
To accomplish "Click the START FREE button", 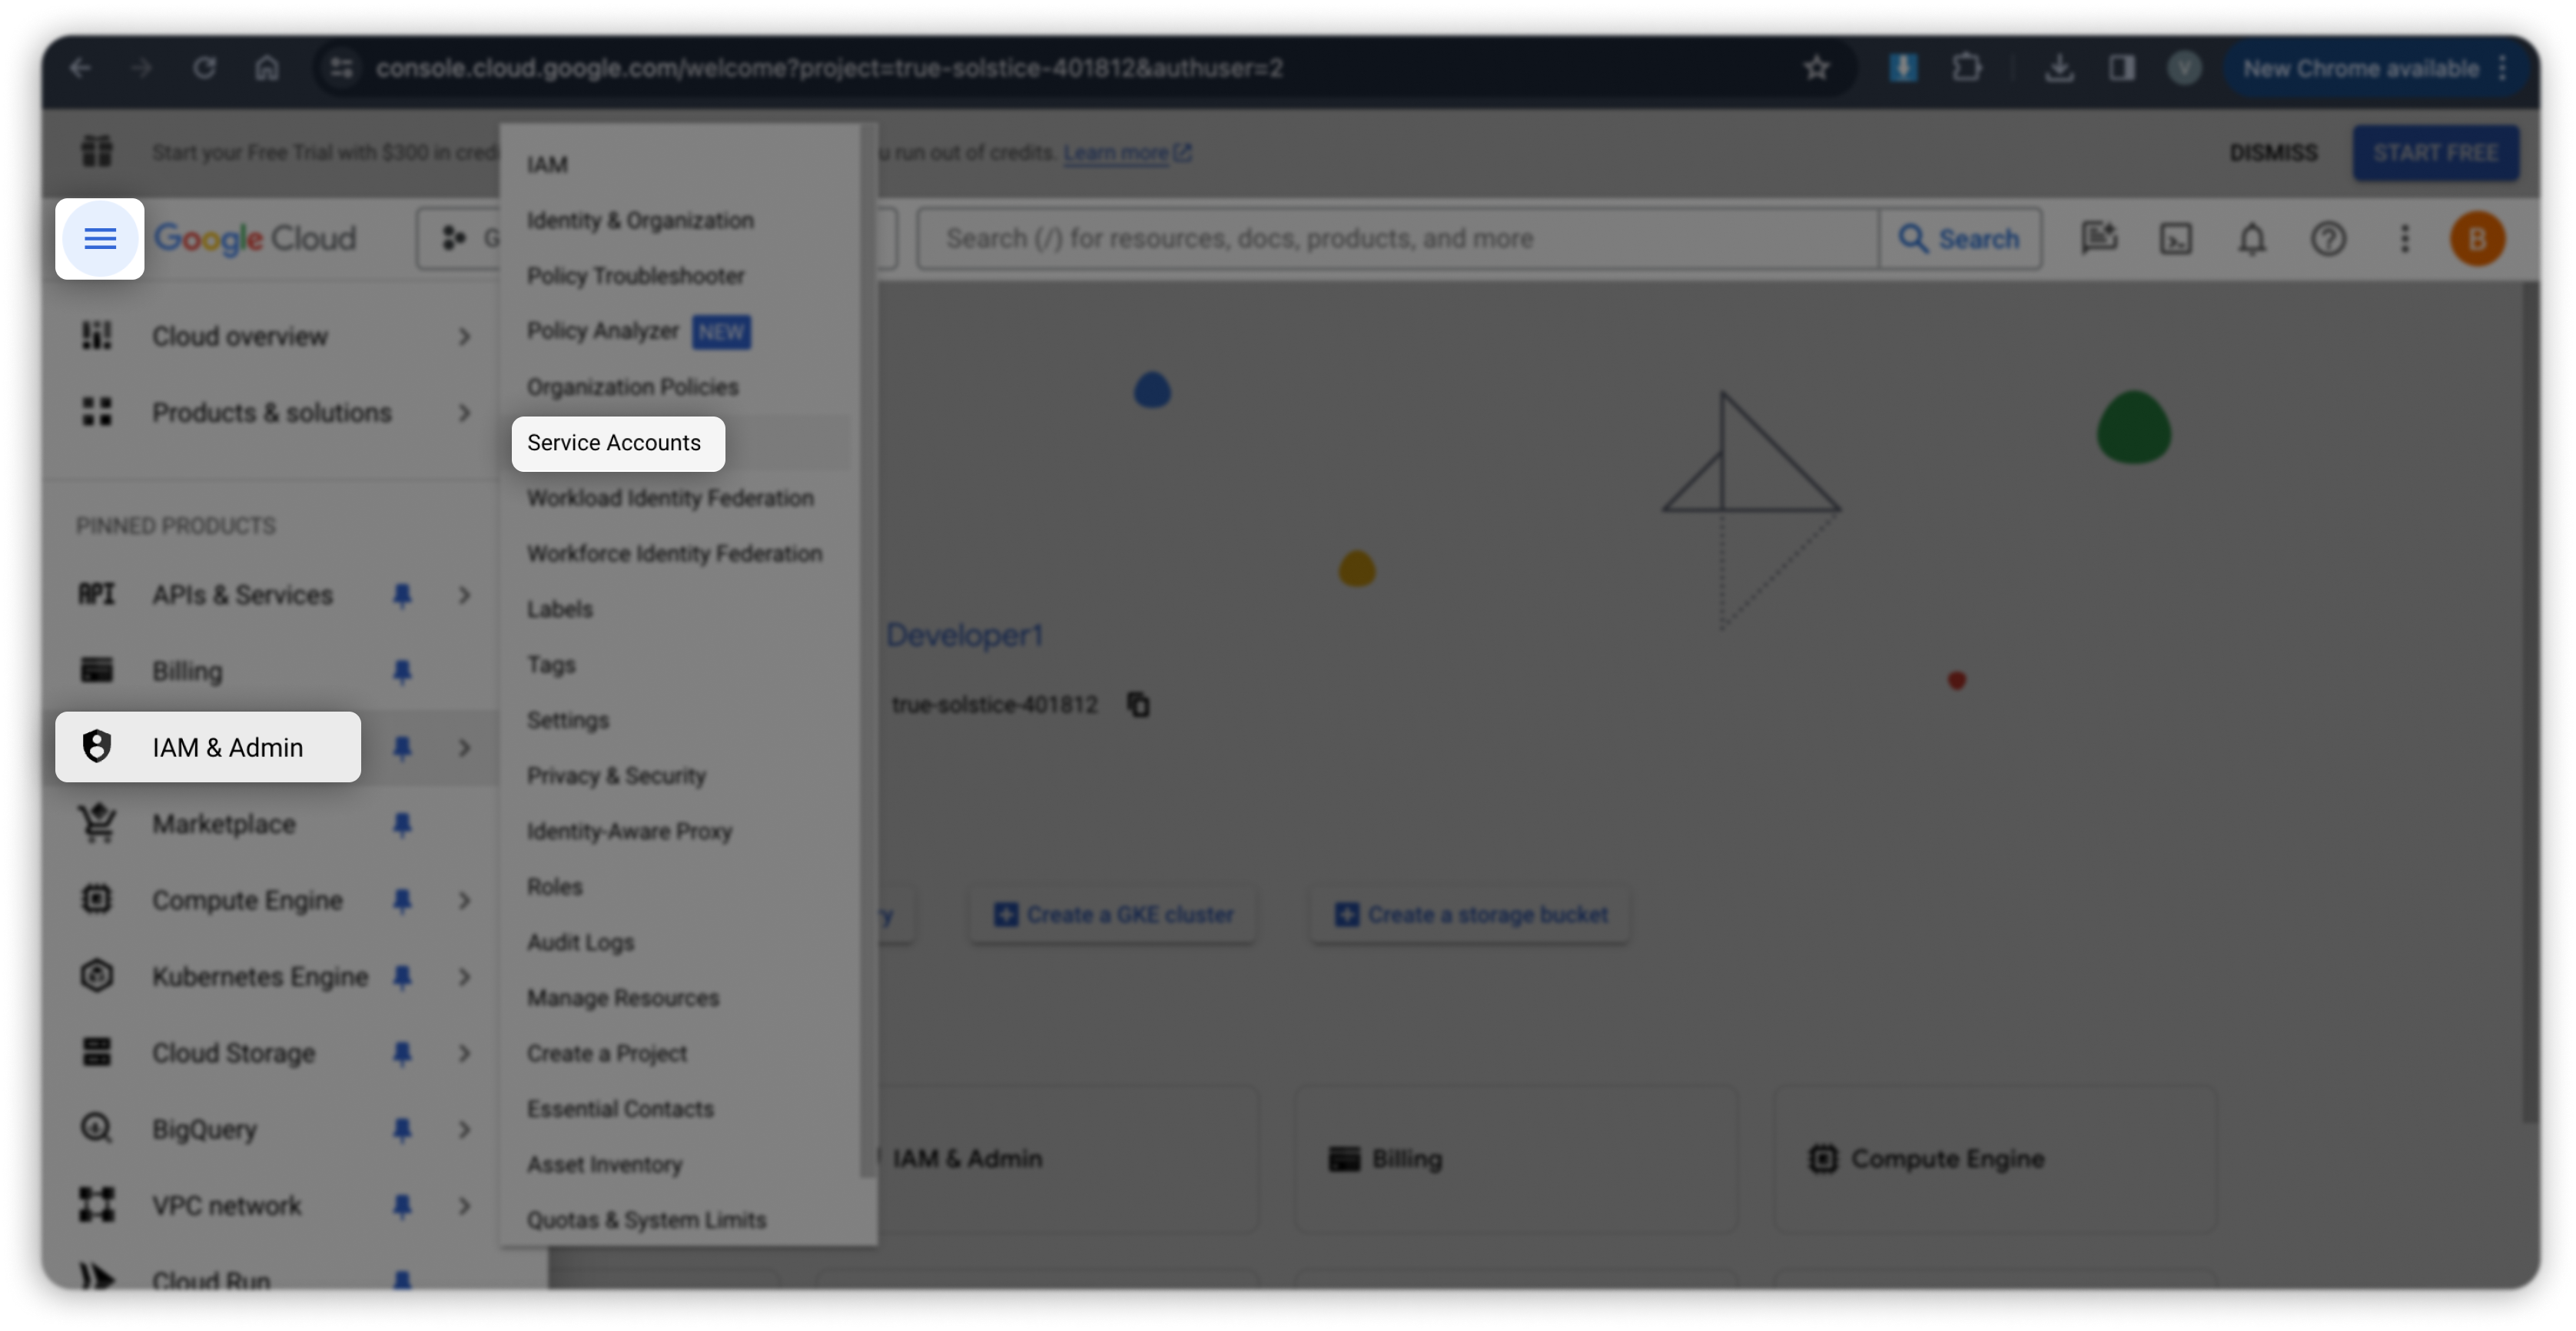I will coord(2435,152).
